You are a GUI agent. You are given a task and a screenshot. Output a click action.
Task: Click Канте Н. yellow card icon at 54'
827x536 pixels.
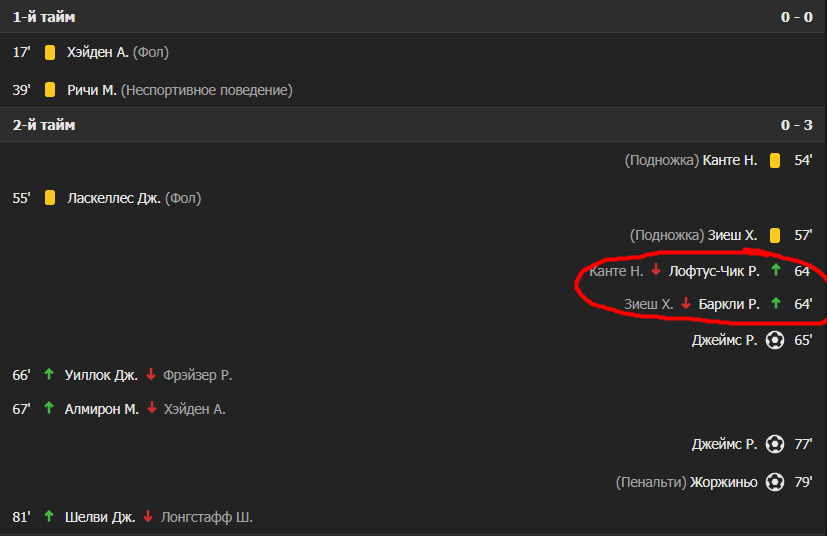tap(774, 160)
